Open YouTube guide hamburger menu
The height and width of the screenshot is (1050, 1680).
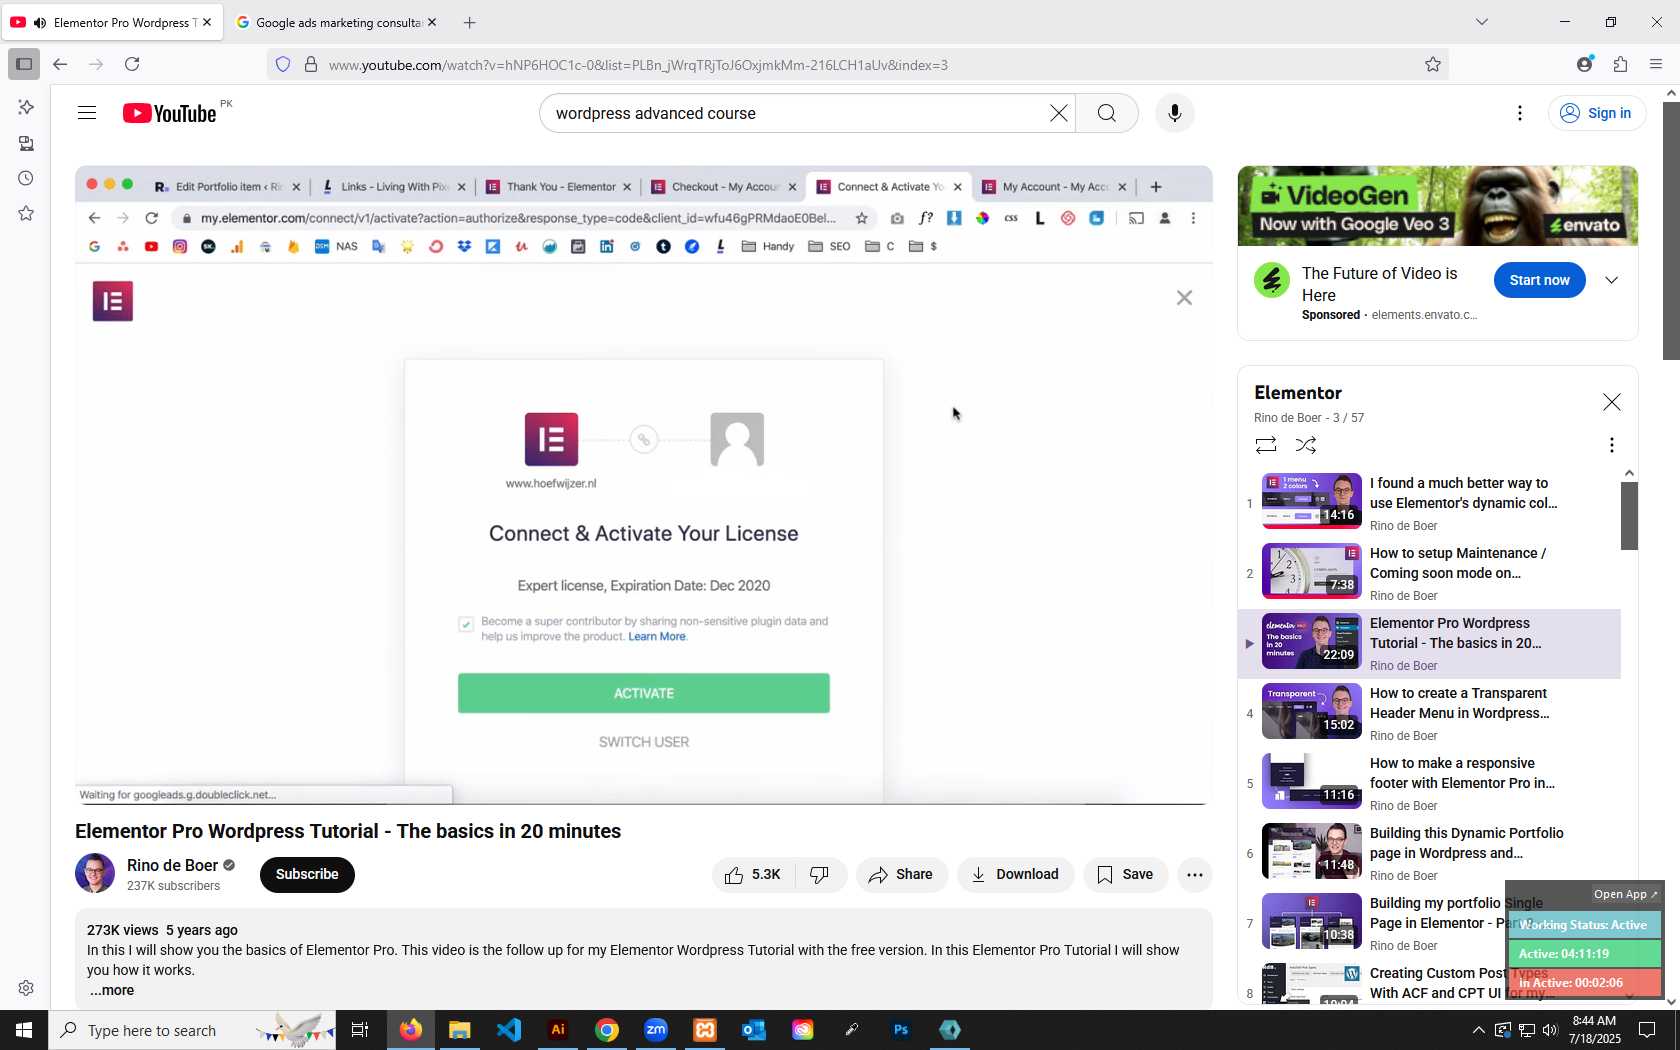click(x=87, y=113)
